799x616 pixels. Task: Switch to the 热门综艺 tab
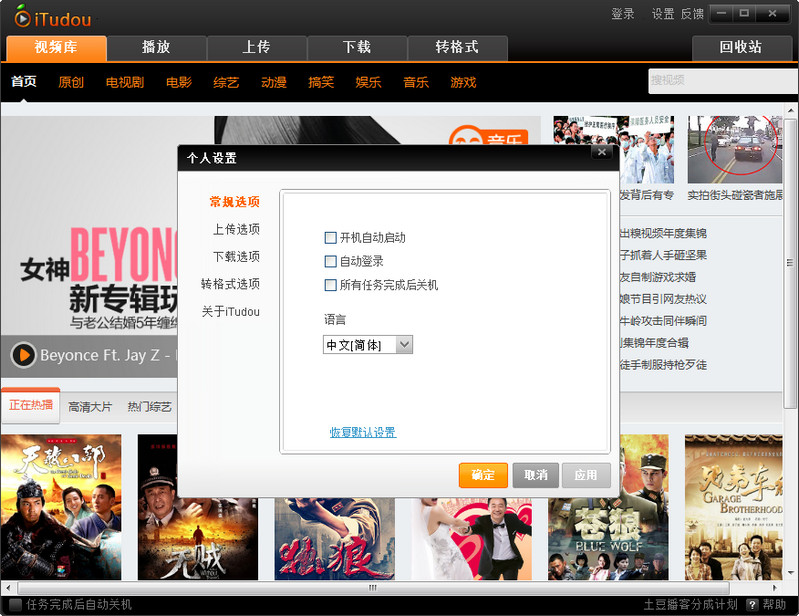[x=149, y=407]
